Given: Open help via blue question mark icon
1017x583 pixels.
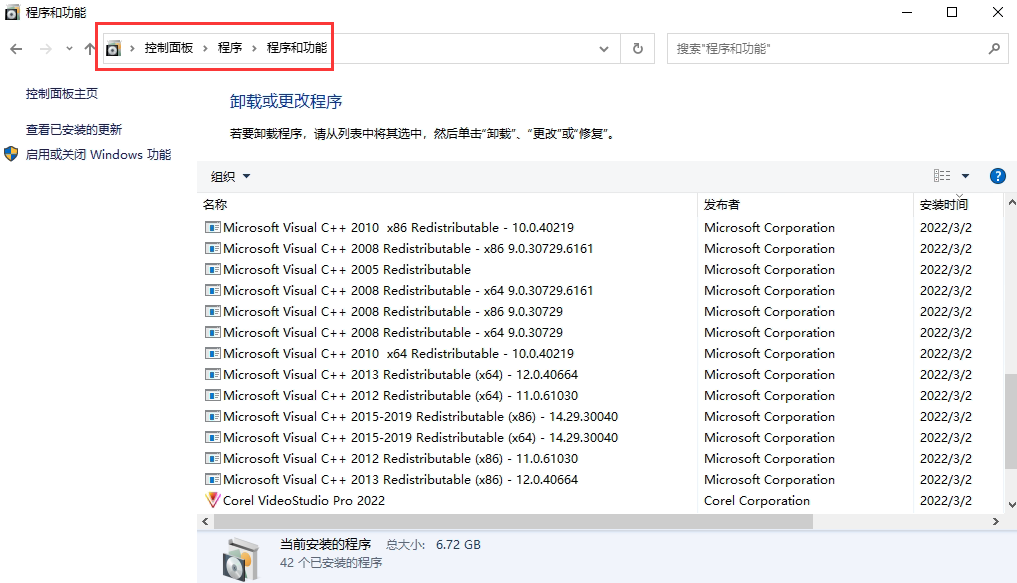Looking at the screenshot, I should tap(997, 176).
